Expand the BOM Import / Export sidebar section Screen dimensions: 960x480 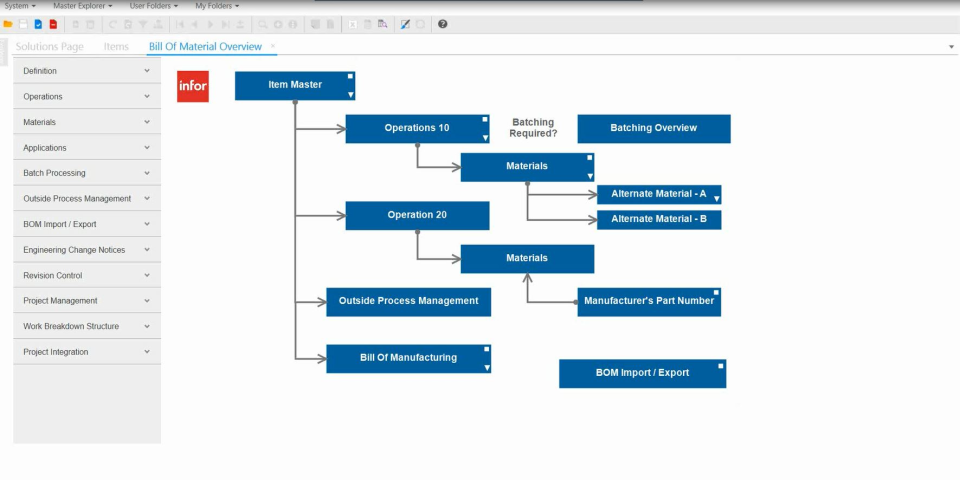pos(87,224)
